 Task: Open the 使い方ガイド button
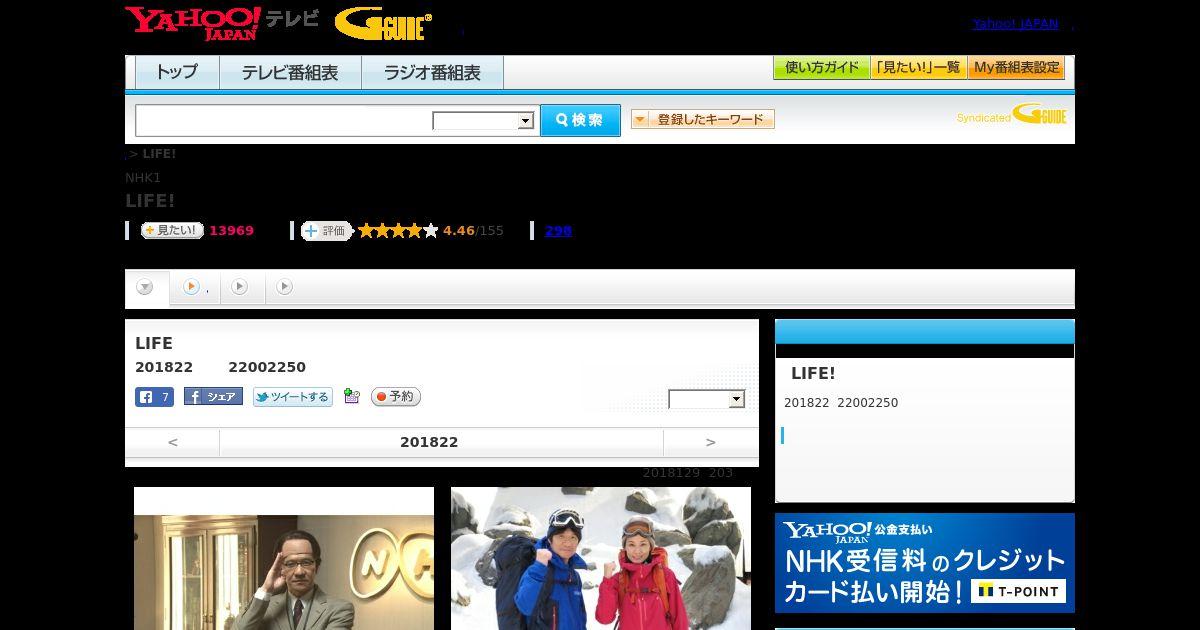pos(822,68)
